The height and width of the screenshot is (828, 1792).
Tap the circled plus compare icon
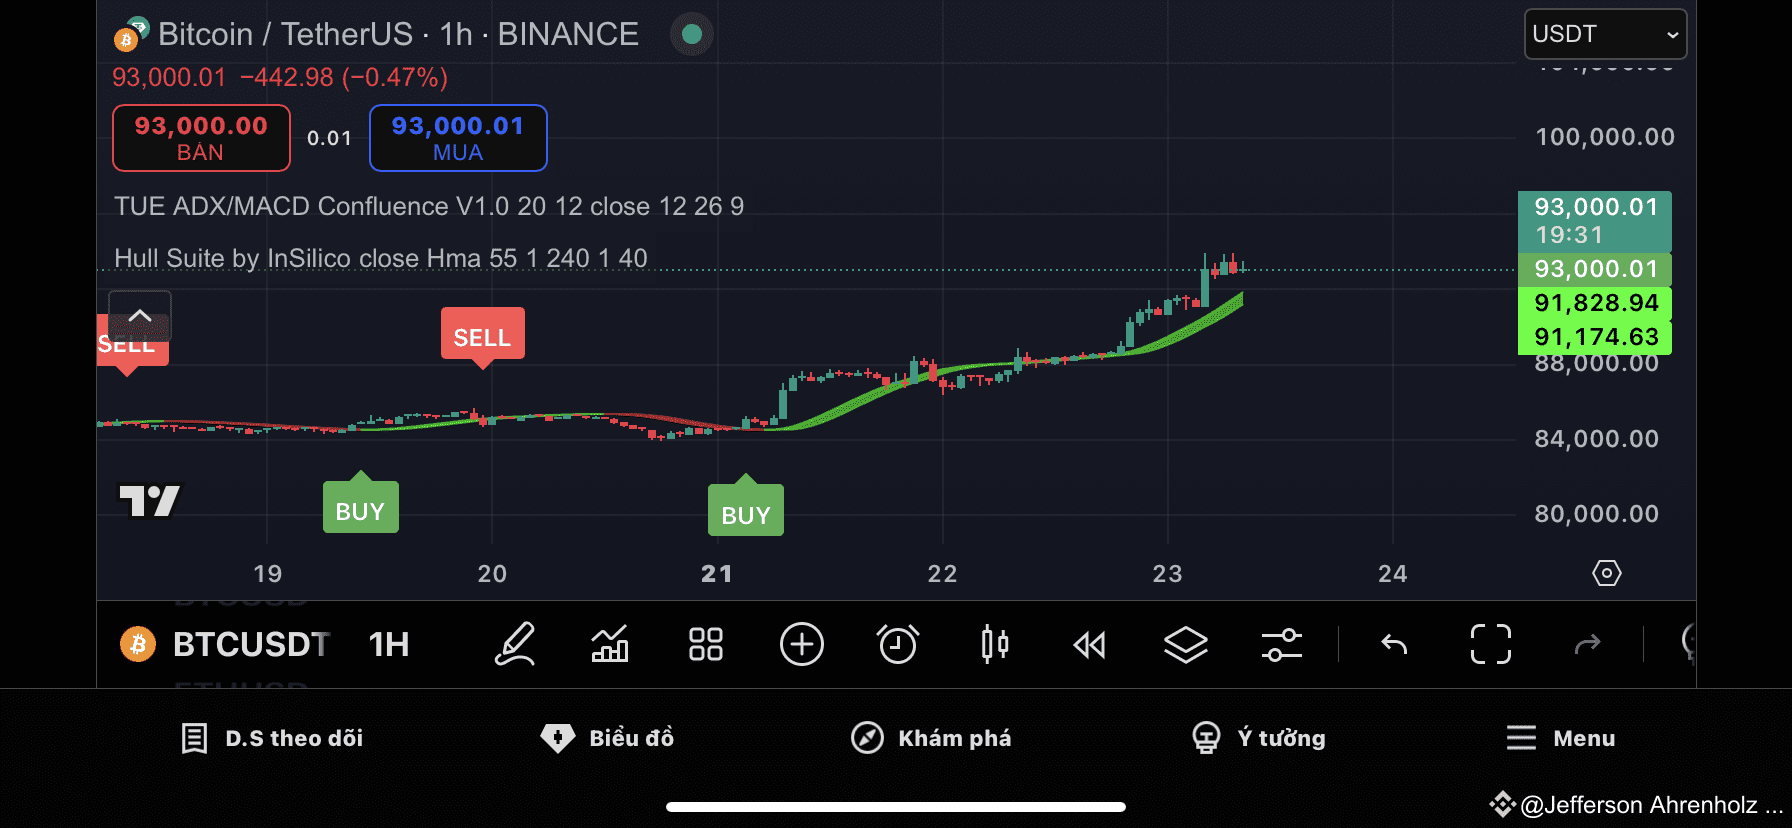click(802, 644)
